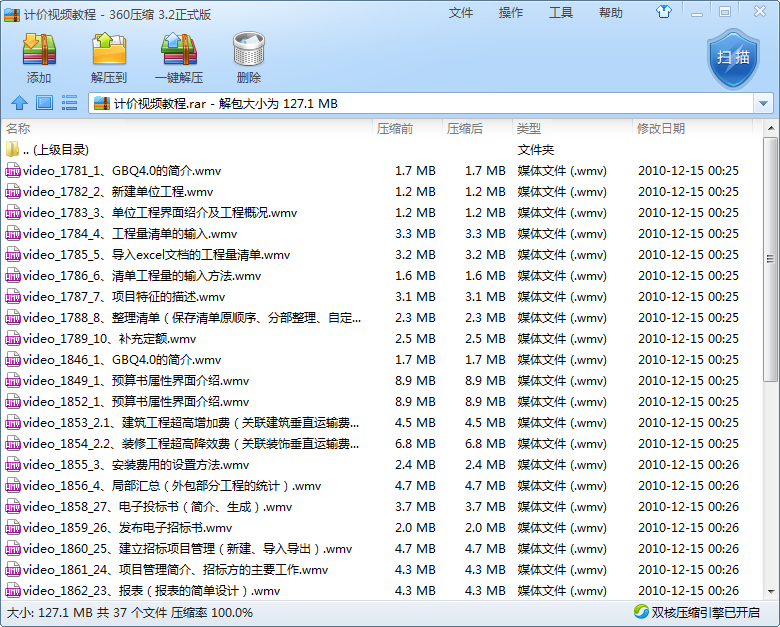The height and width of the screenshot is (627, 780).
Task: Click the scrollbar up arrow
Action: (771, 128)
